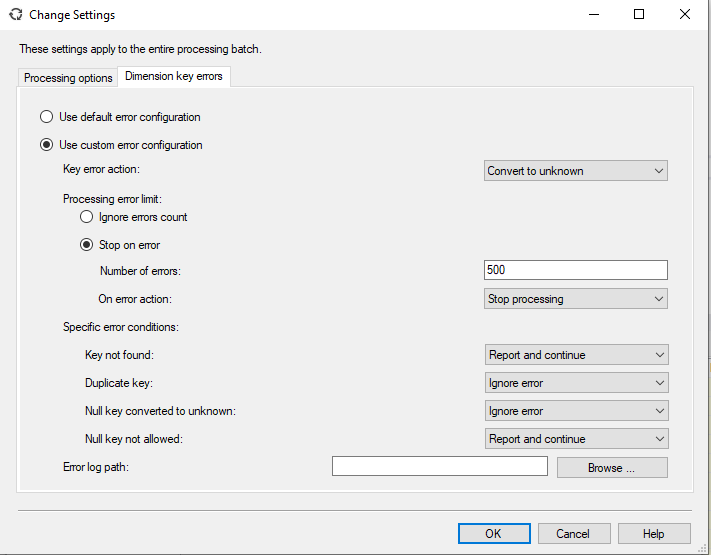Select Use custom error configuration option
The image size is (711, 555).
click(x=47, y=145)
